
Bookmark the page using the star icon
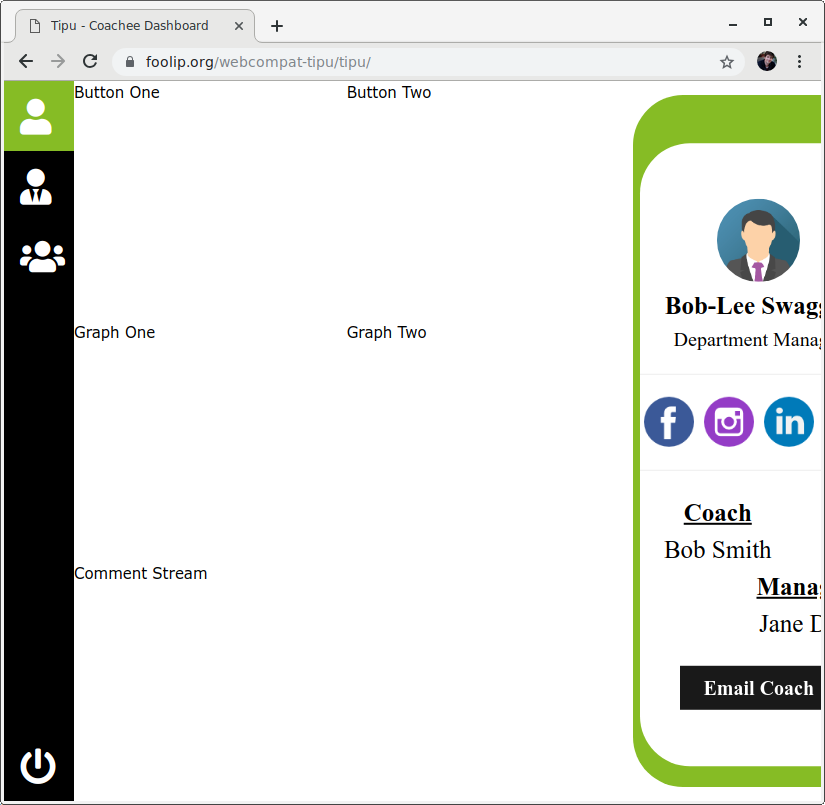point(727,61)
